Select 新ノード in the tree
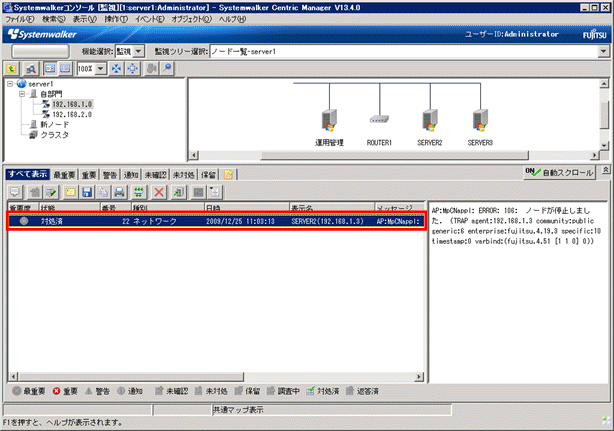614x431 pixels. pyautogui.click(x=54, y=124)
